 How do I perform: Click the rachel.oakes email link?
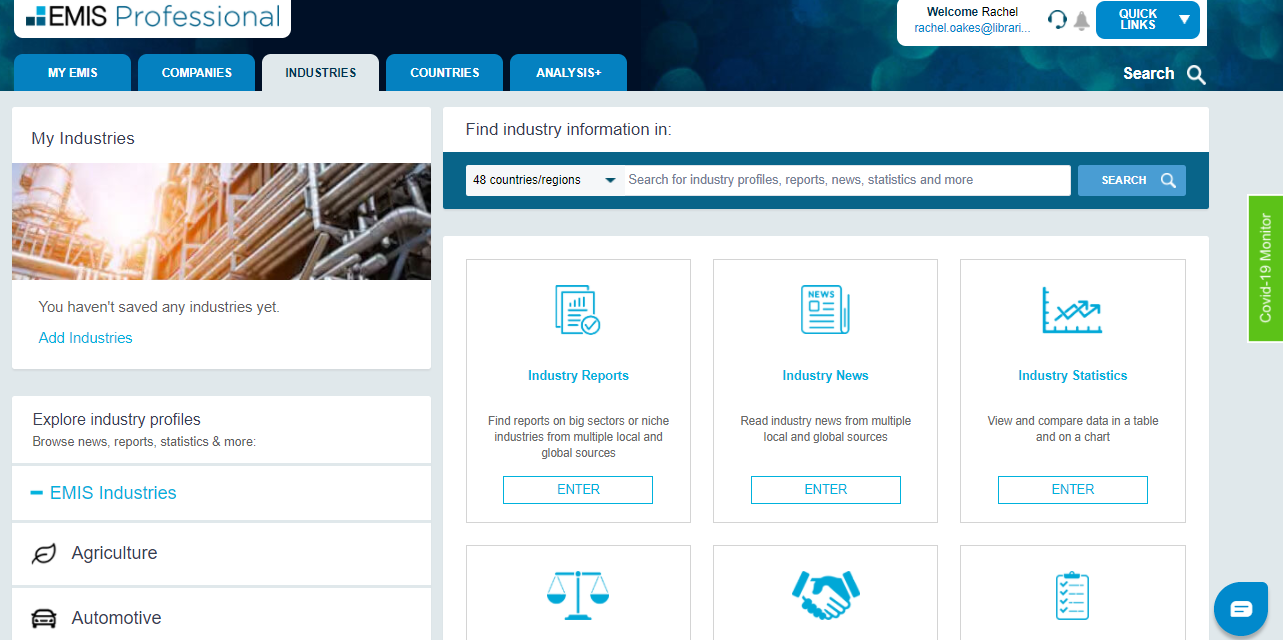[x=972, y=29]
